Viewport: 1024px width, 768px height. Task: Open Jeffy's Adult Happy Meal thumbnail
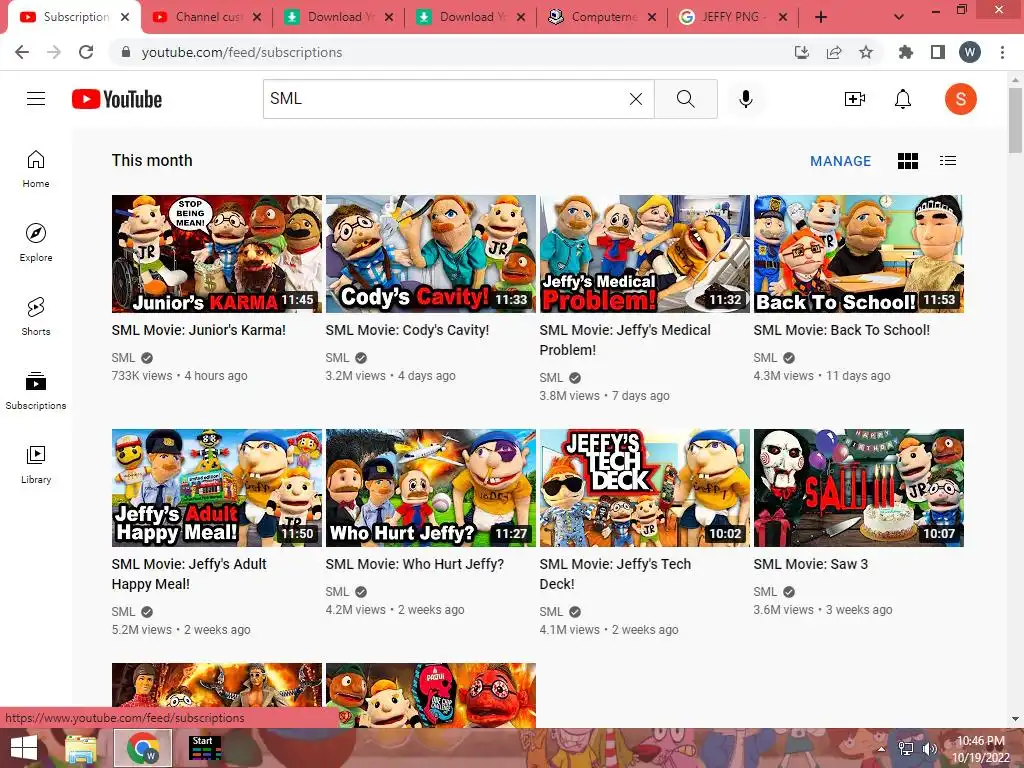click(217, 488)
